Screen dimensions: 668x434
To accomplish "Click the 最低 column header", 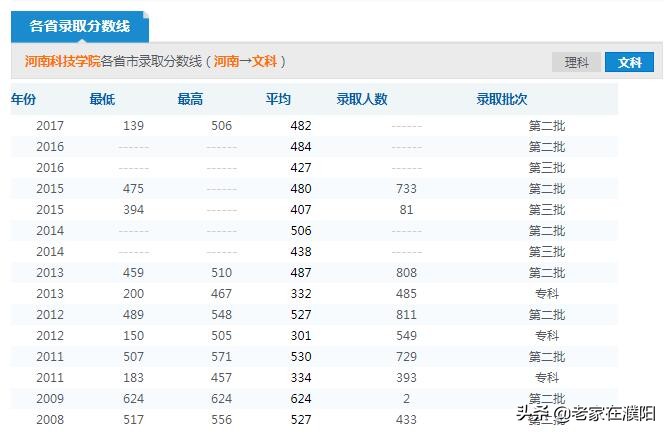I will click(102, 99).
